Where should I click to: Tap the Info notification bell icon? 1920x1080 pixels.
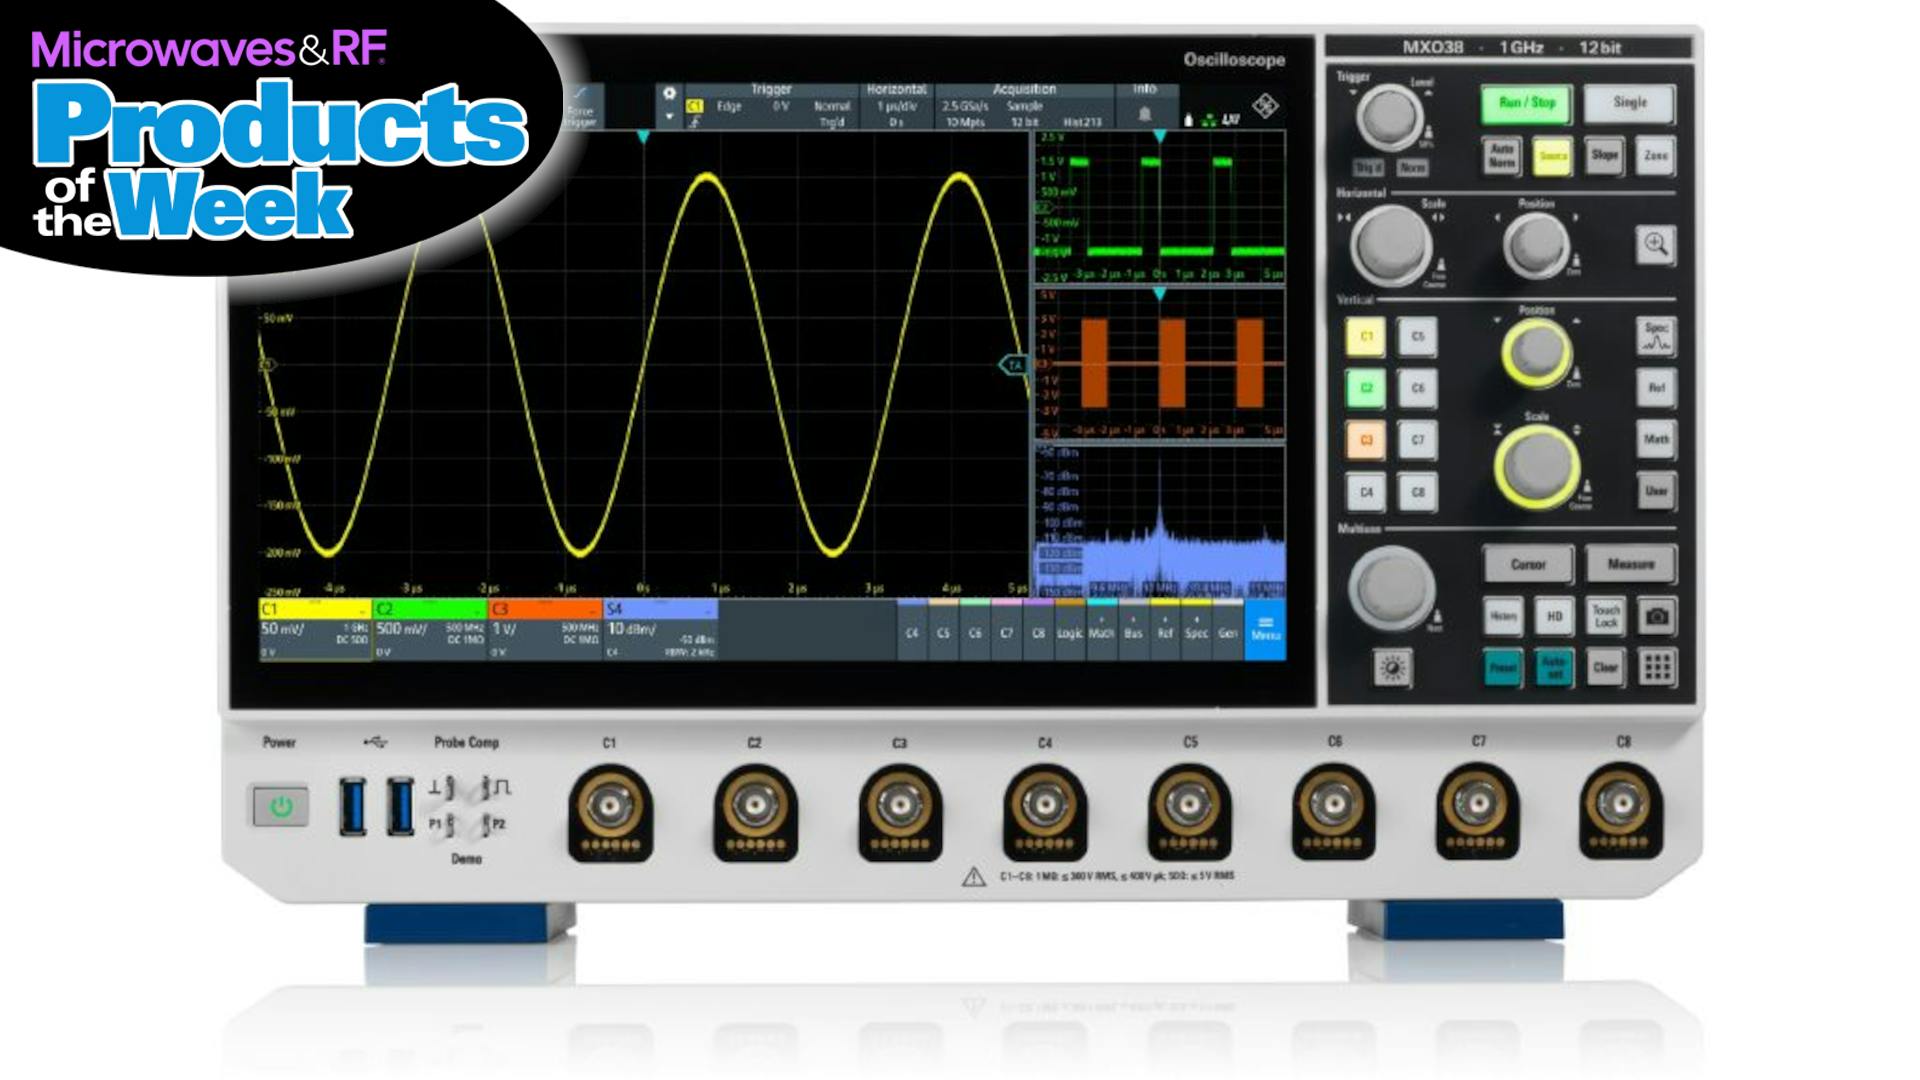[1145, 113]
